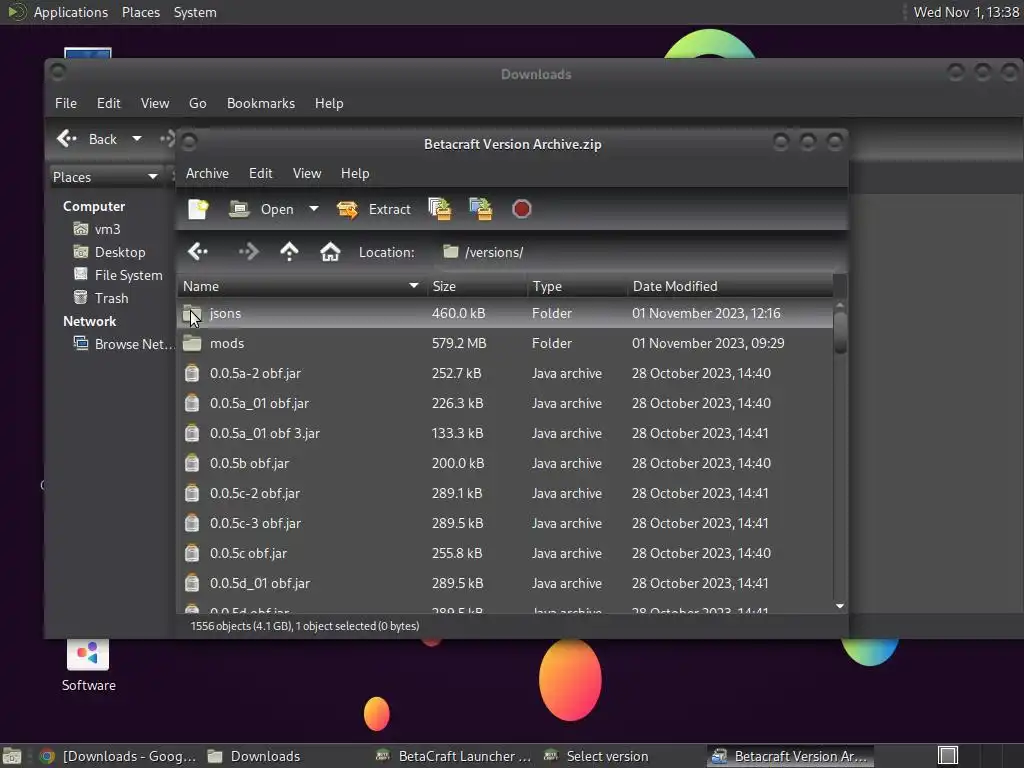
Task: Select 0.0.5c-3 obf.jar file icon
Action: 192,524
